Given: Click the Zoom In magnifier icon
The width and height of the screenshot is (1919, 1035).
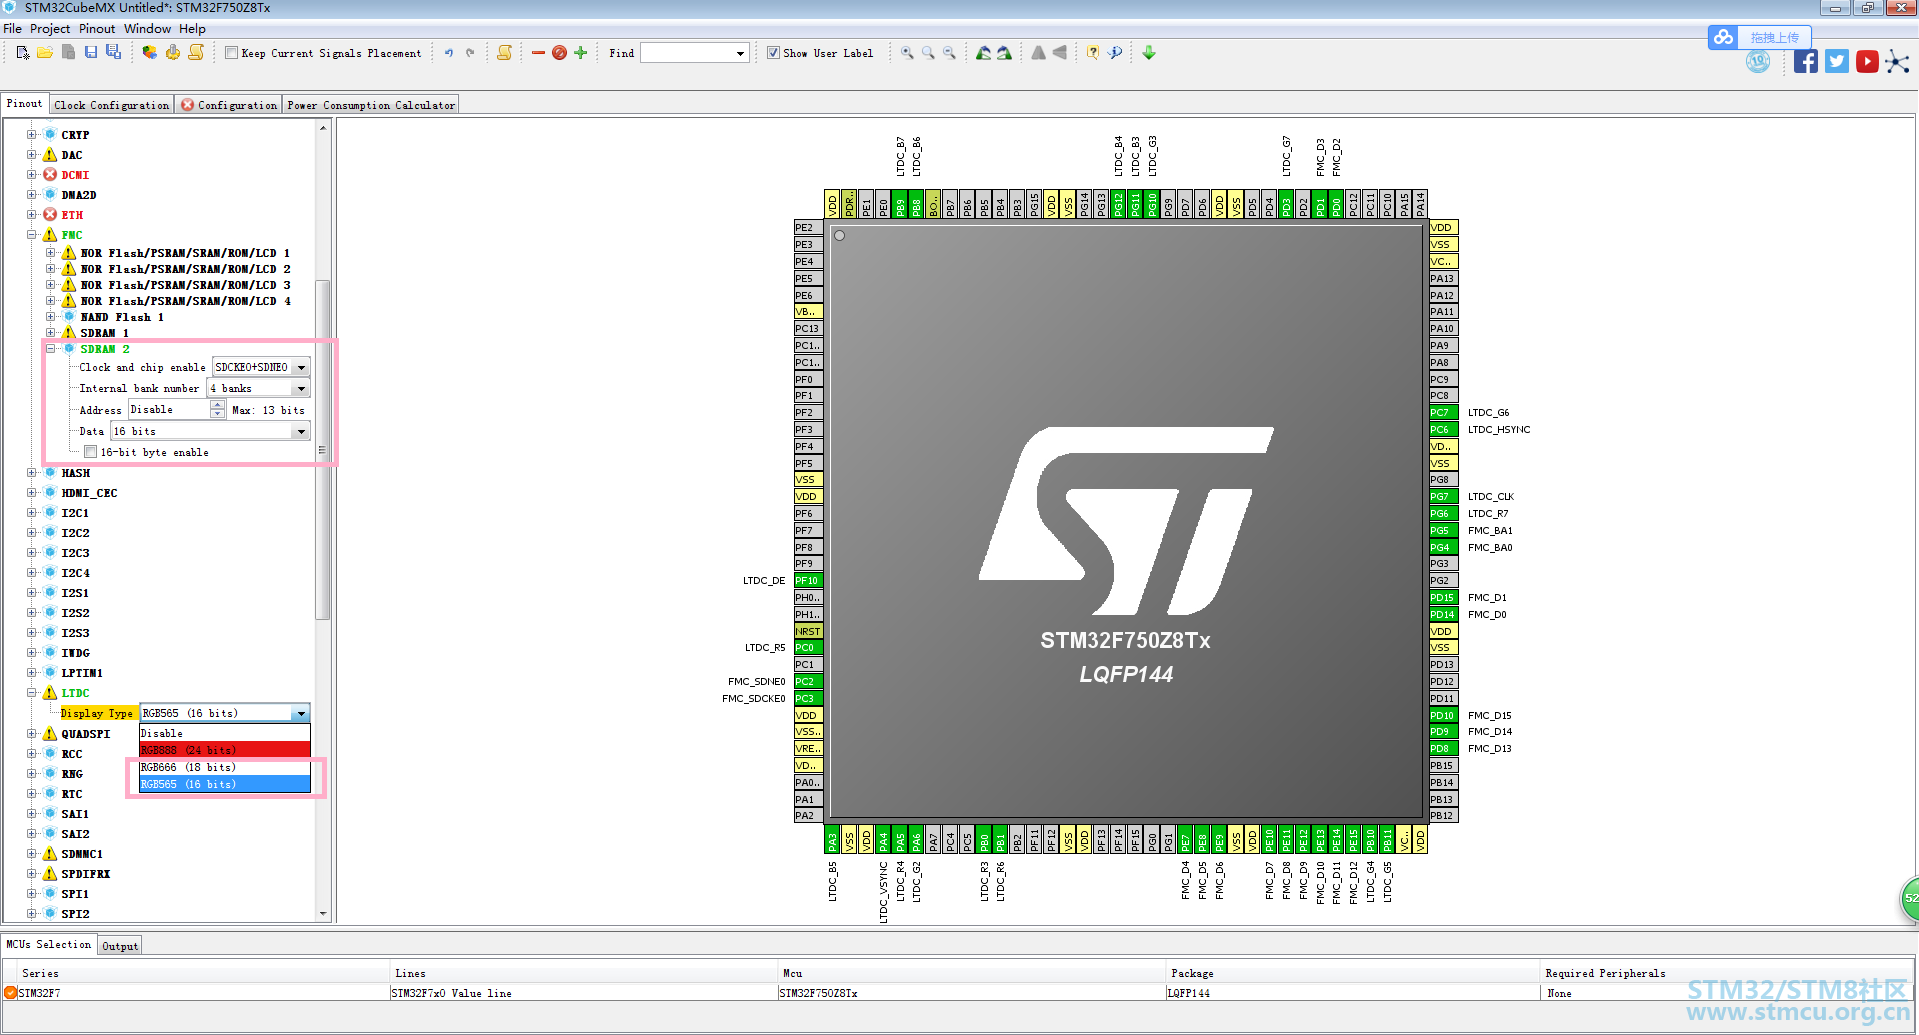Looking at the screenshot, I should click(907, 53).
